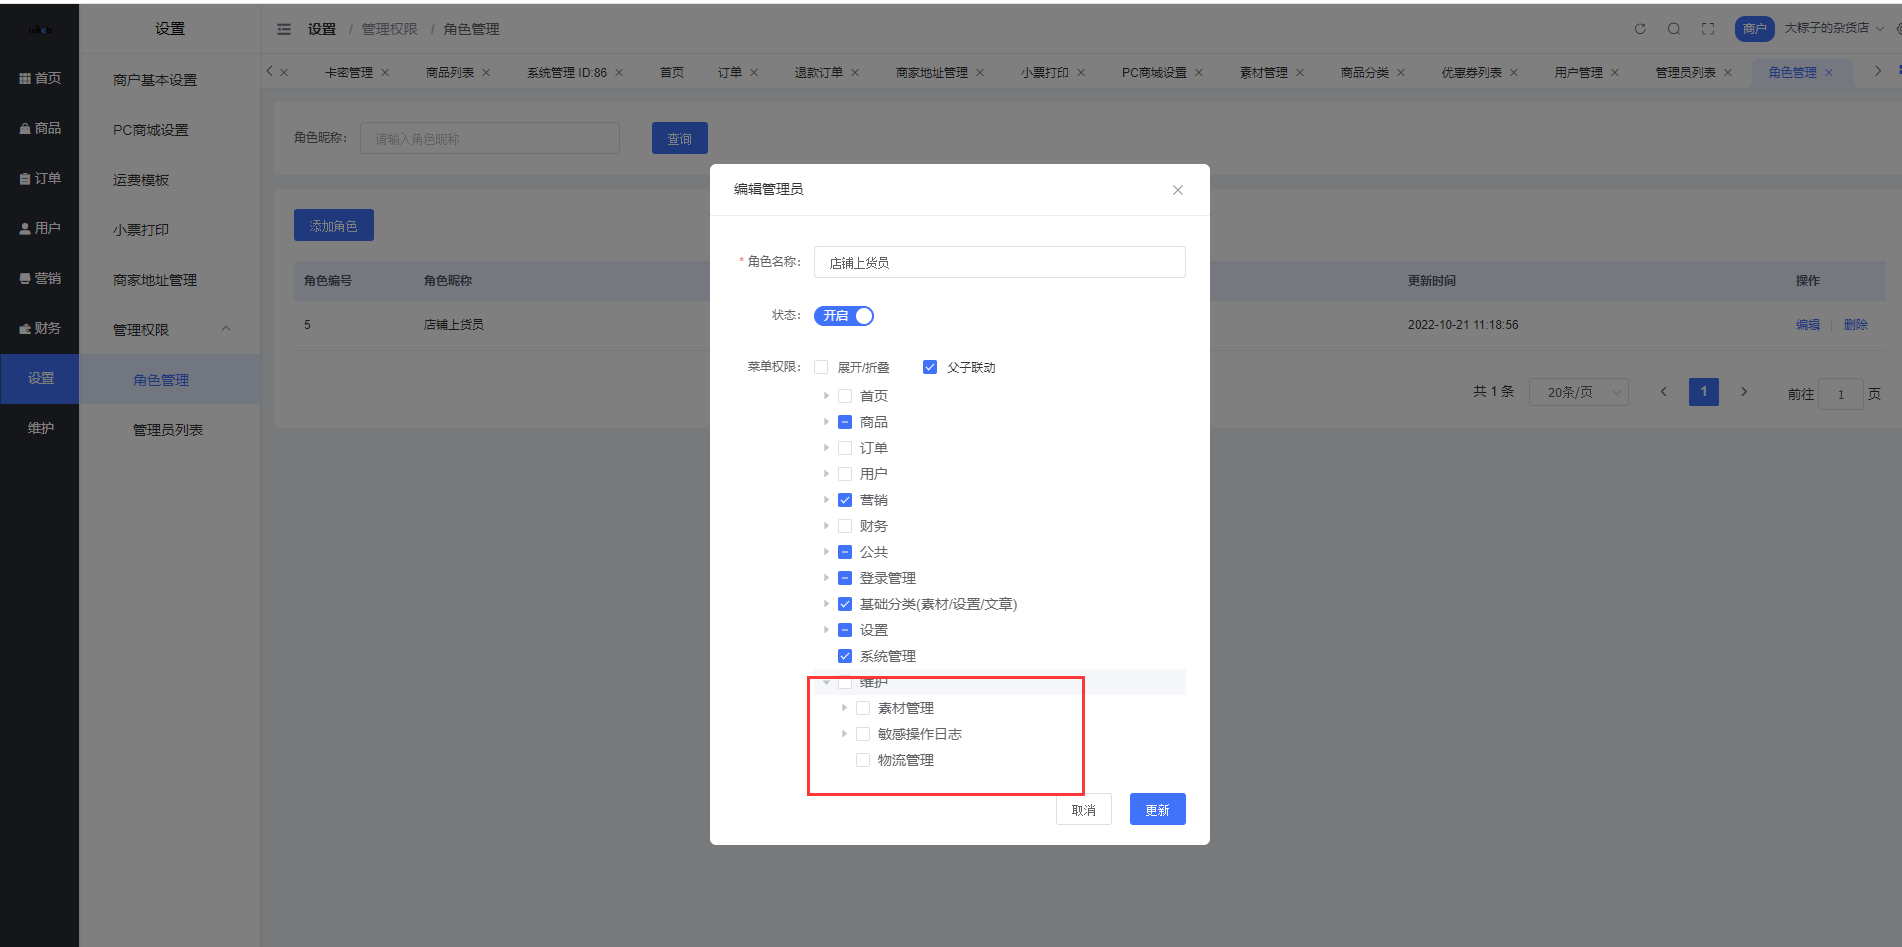Close the 商家地址管理 tab
This screenshot has width=1902, height=947.
pos(980,72)
